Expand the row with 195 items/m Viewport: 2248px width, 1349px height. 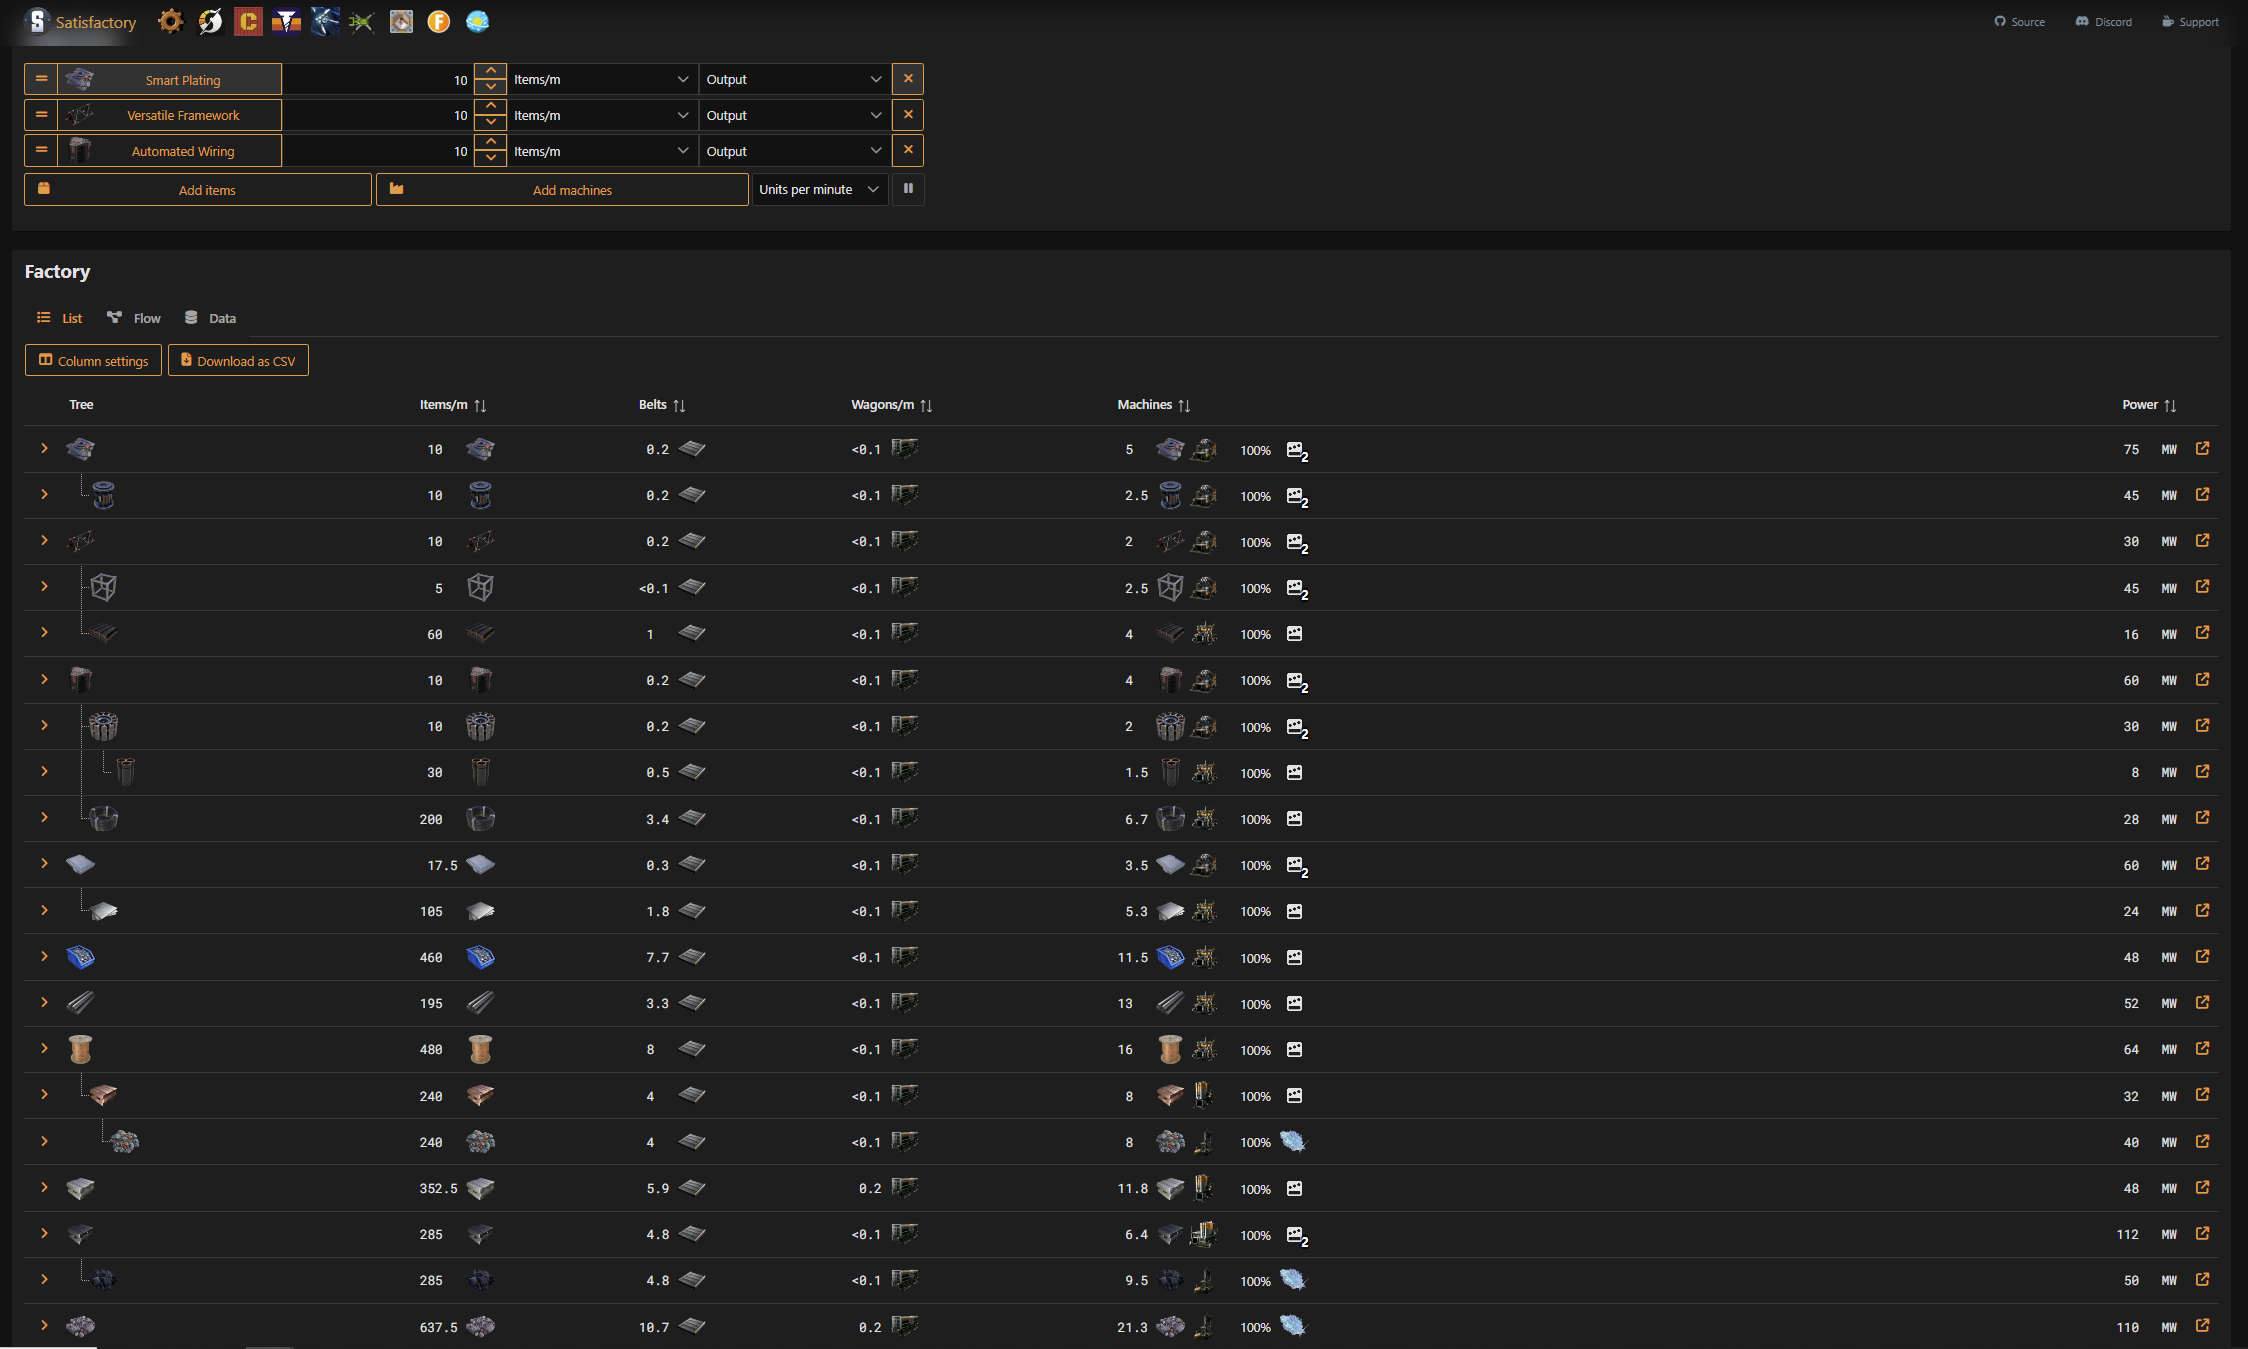click(44, 1002)
